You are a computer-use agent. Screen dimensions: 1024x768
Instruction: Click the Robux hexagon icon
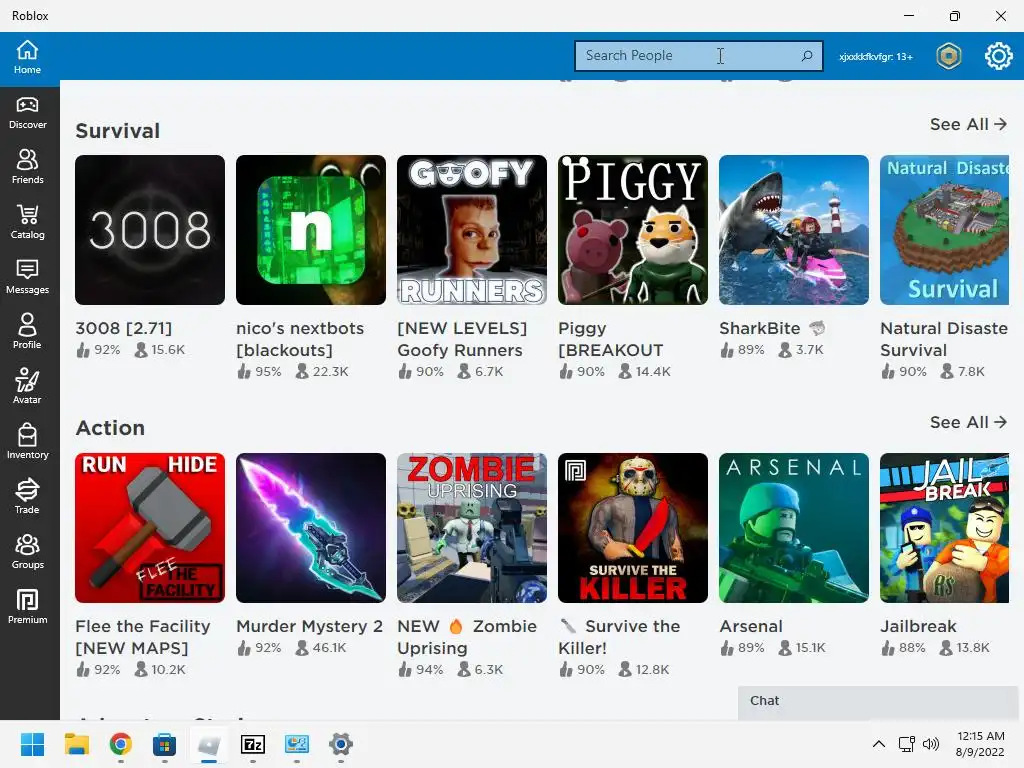[949, 56]
